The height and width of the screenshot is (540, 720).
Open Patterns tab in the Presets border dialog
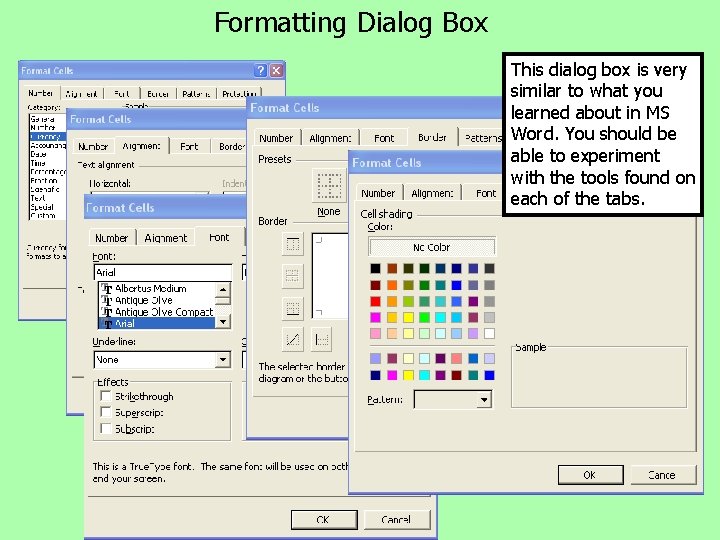pos(481,138)
